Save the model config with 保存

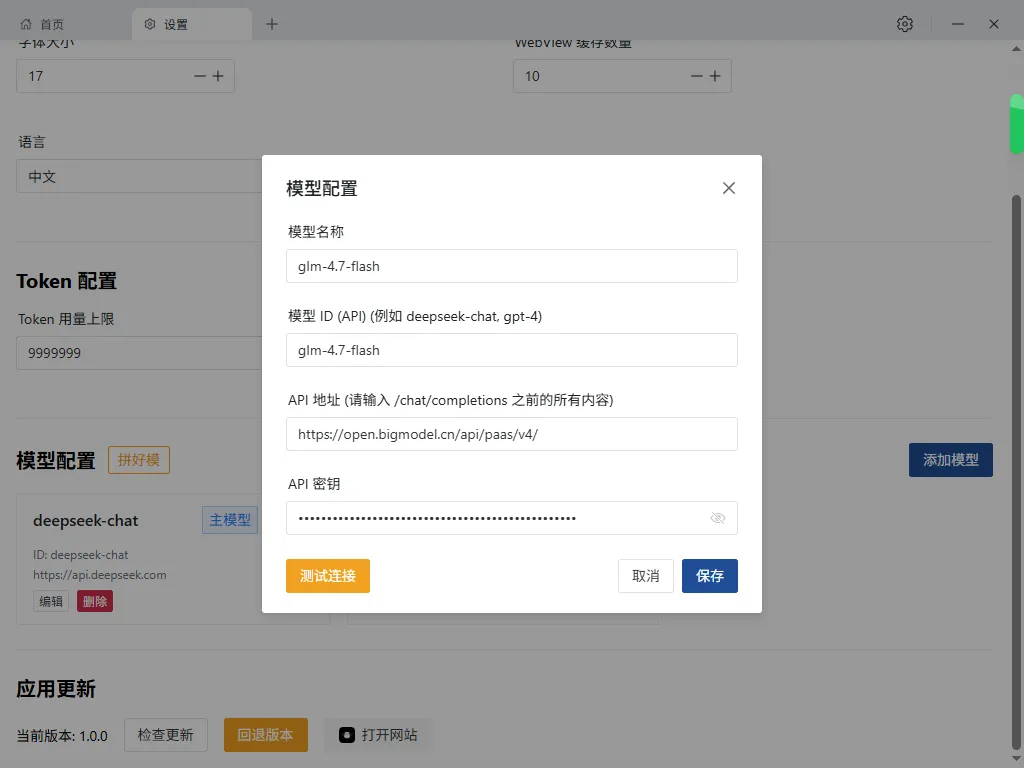[710, 575]
